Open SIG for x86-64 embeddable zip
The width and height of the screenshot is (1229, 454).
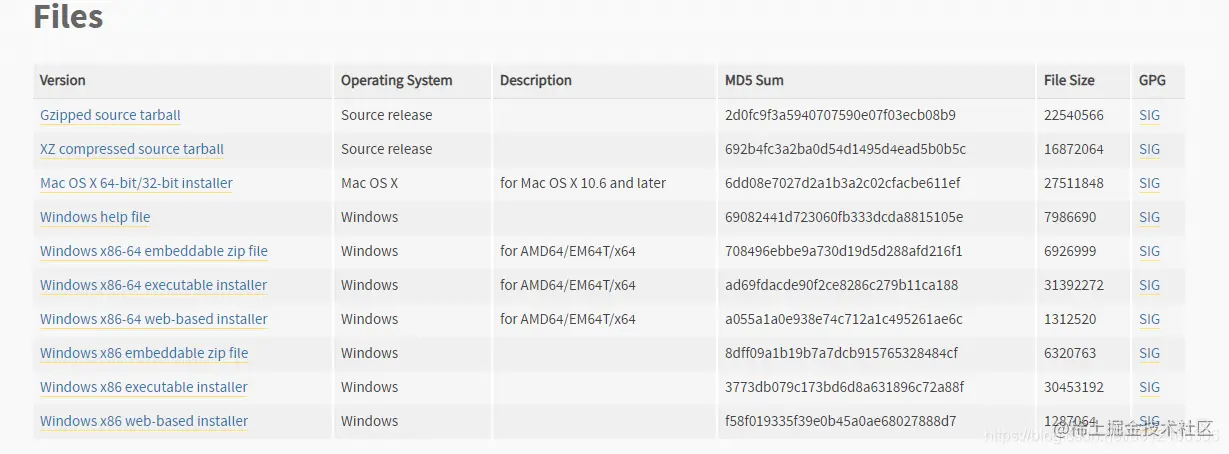pyautogui.click(x=1149, y=251)
